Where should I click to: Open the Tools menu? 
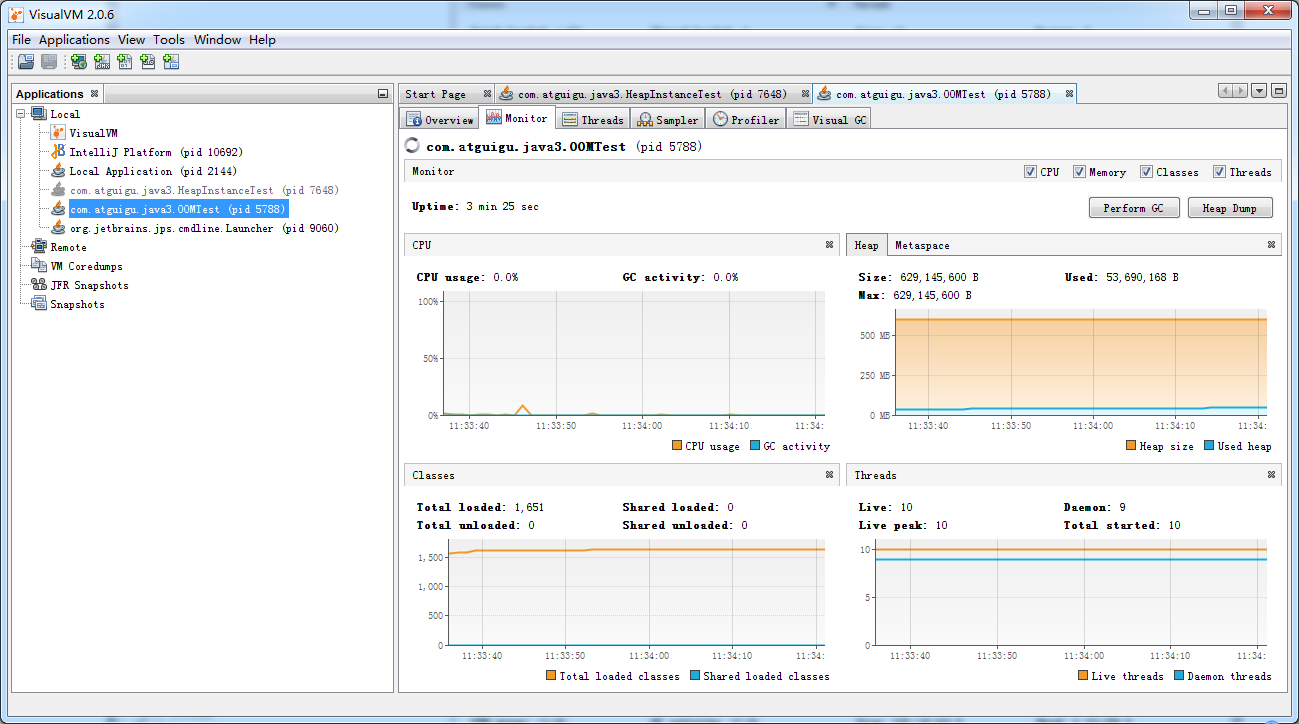click(169, 40)
